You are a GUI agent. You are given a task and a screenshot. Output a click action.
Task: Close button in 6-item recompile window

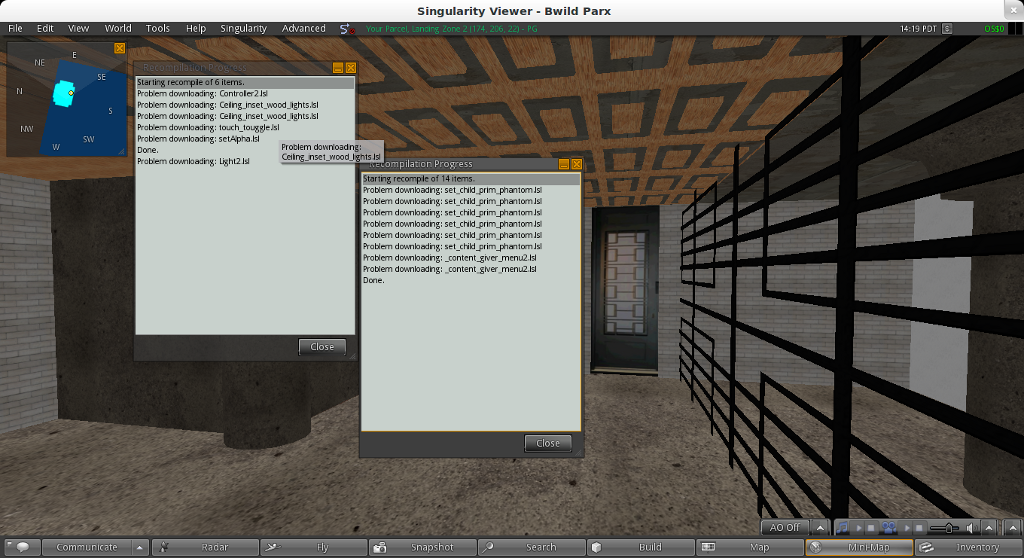click(x=322, y=347)
